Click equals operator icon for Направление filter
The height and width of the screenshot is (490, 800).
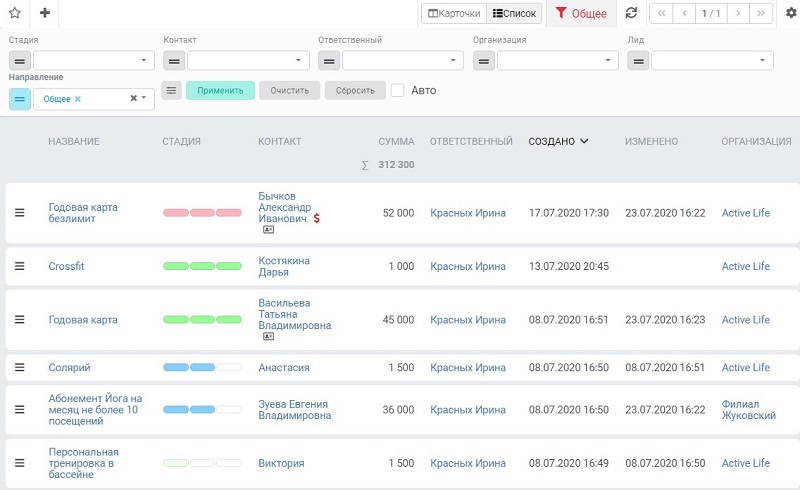[x=19, y=99]
